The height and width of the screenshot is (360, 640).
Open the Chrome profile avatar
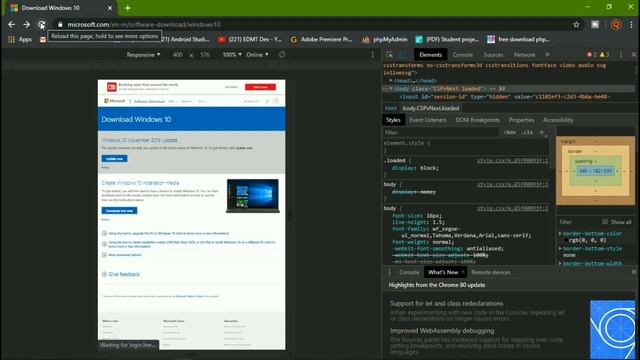(616, 24)
